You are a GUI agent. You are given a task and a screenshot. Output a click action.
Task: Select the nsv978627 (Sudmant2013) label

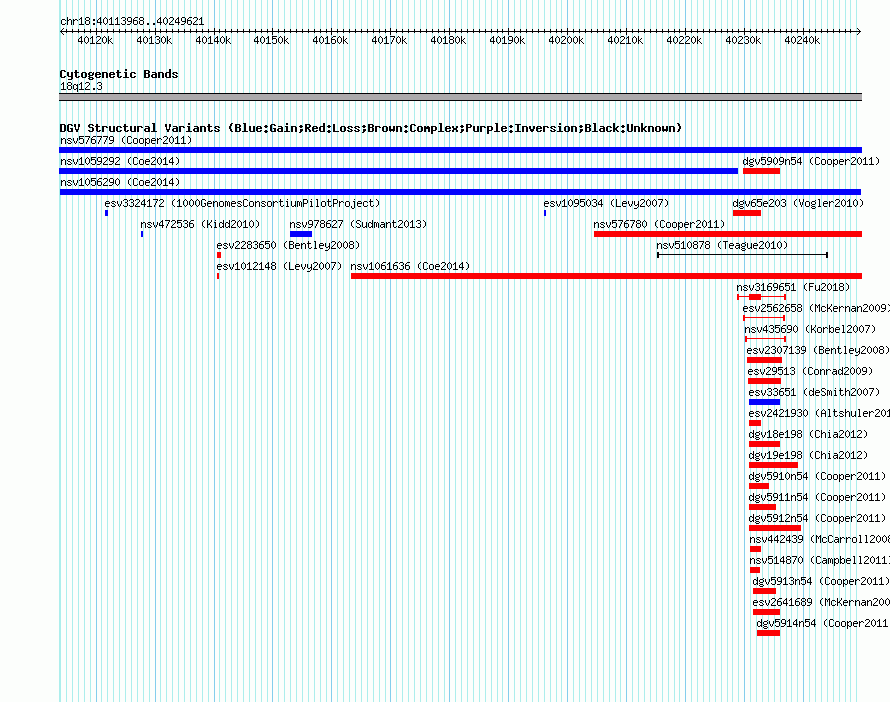[358, 224]
